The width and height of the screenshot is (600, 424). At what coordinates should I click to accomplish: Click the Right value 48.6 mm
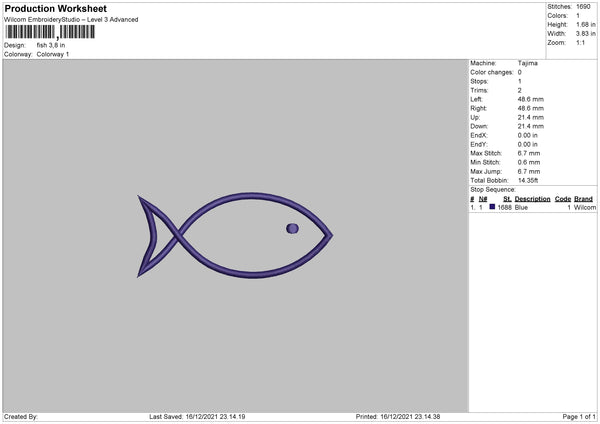click(531, 108)
